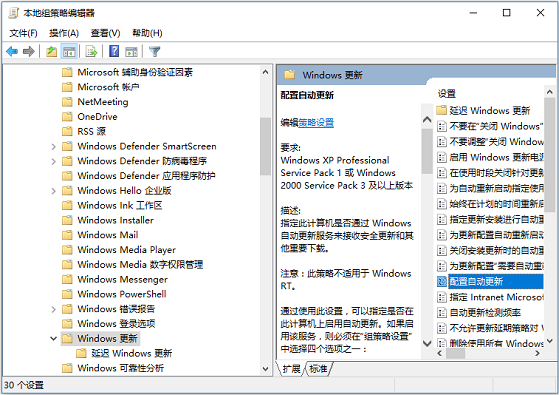Click the settings list scroll up arrow
The width and height of the screenshot is (559, 395).
click(x=550, y=92)
